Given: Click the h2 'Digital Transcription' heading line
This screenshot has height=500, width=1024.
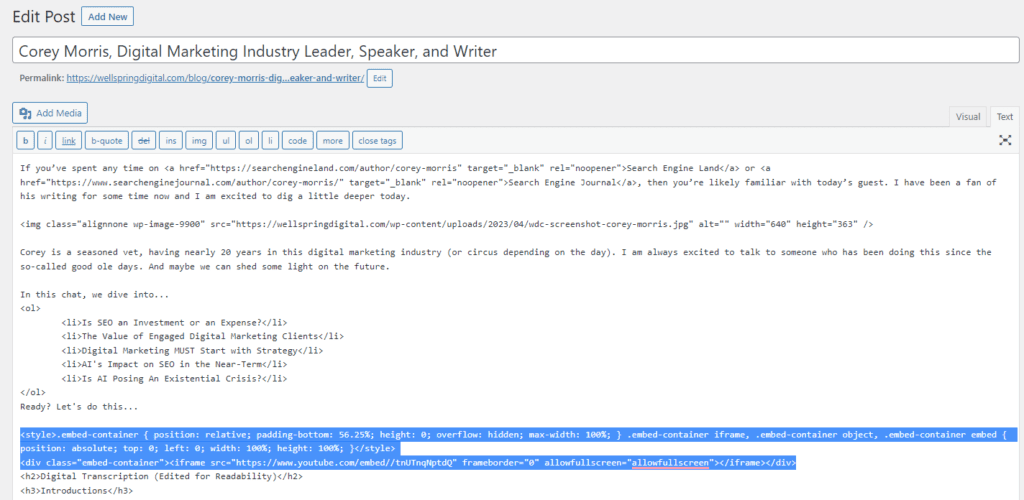Looking at the screenshot, I should (161, 477).
